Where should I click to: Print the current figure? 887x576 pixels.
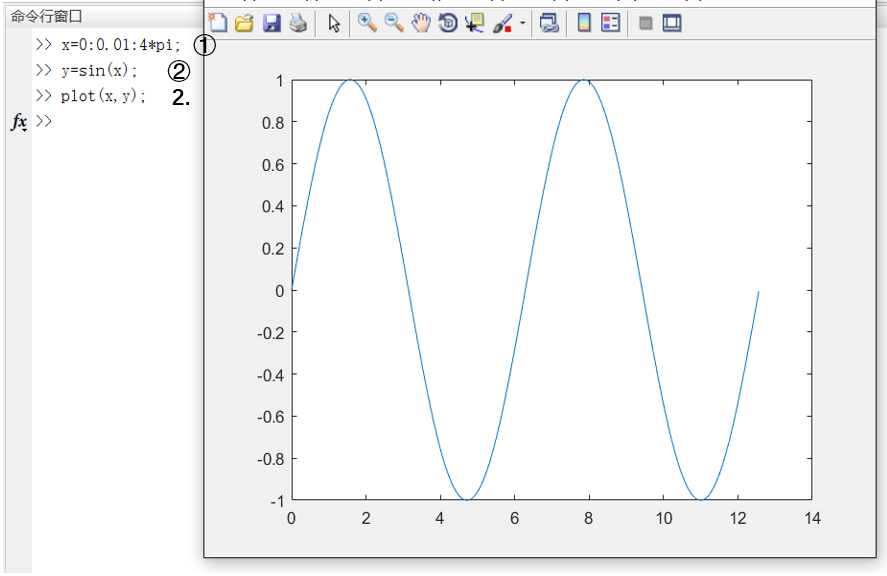(298, 23)
